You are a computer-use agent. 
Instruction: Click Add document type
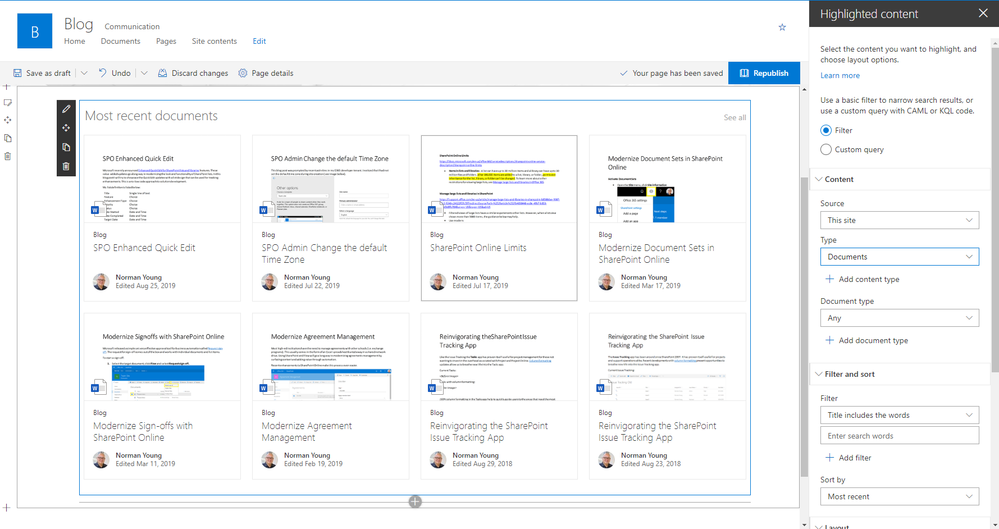pyautogui.click(x=866, y=340)
